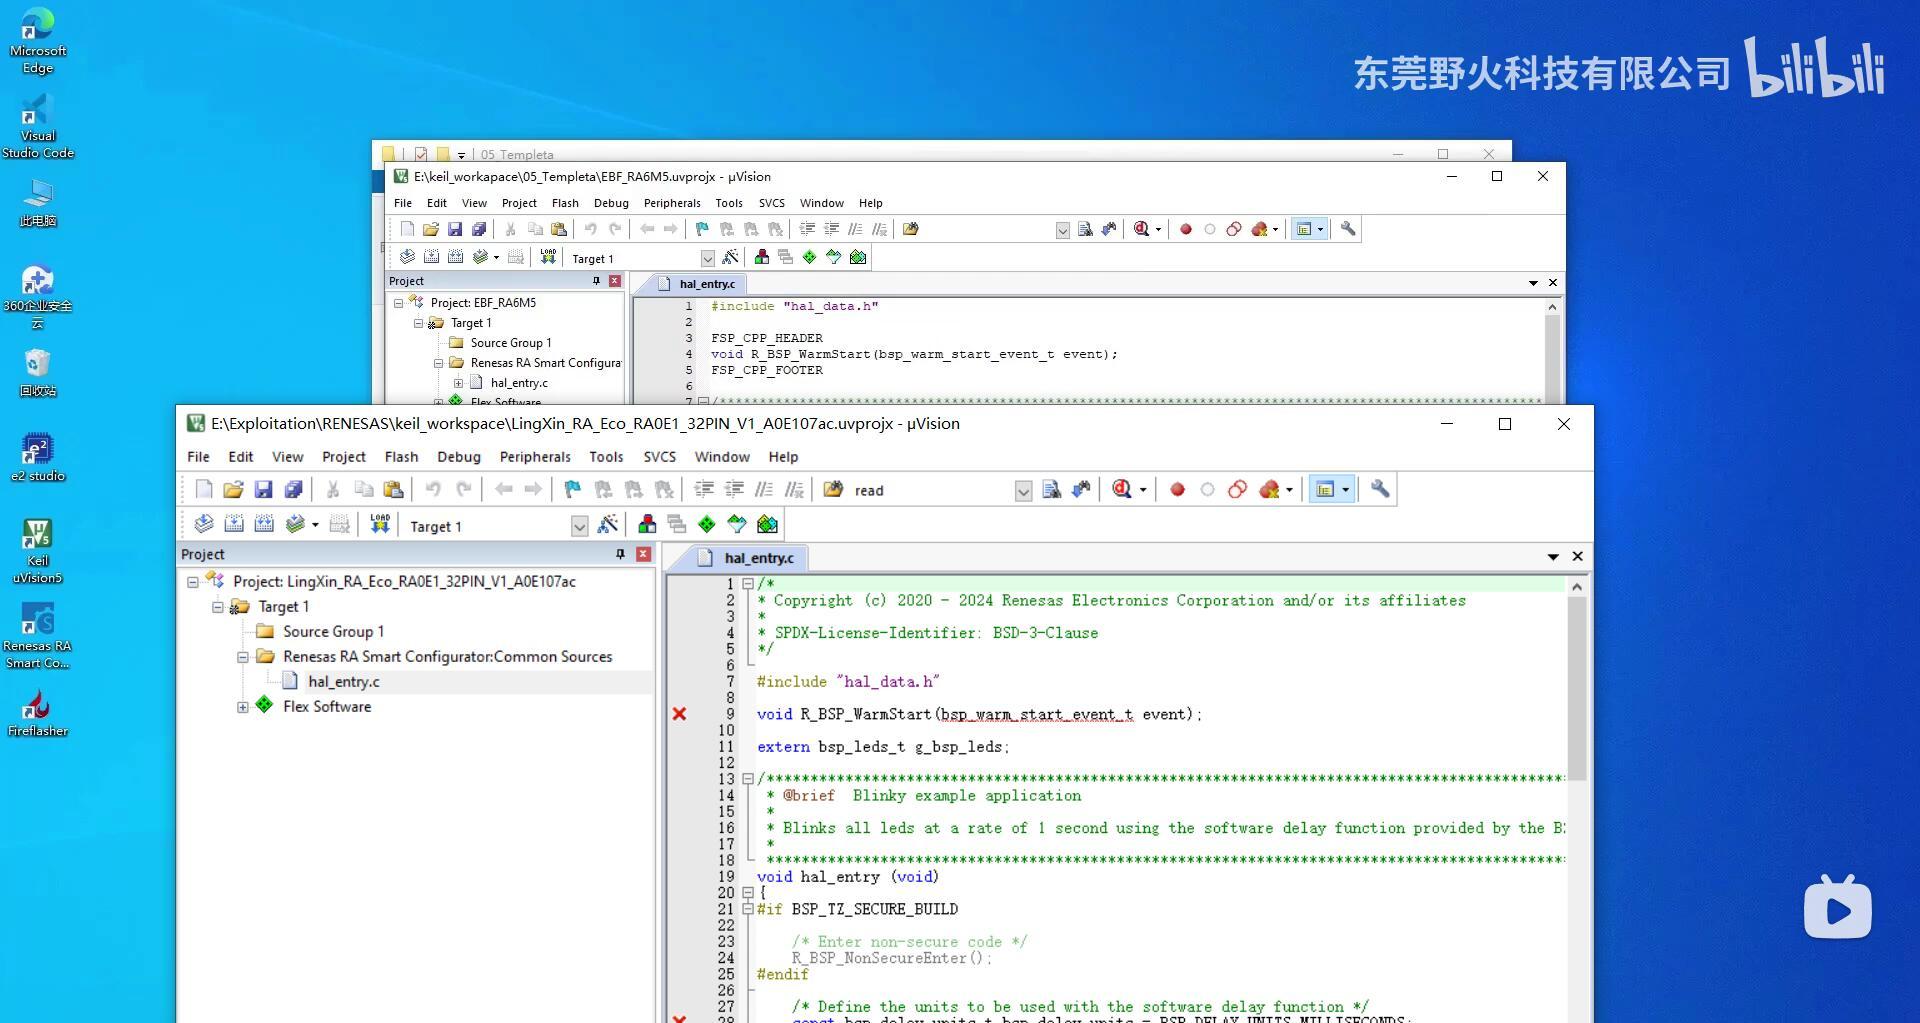Open Configuration wrench icon

[1380, 489]
